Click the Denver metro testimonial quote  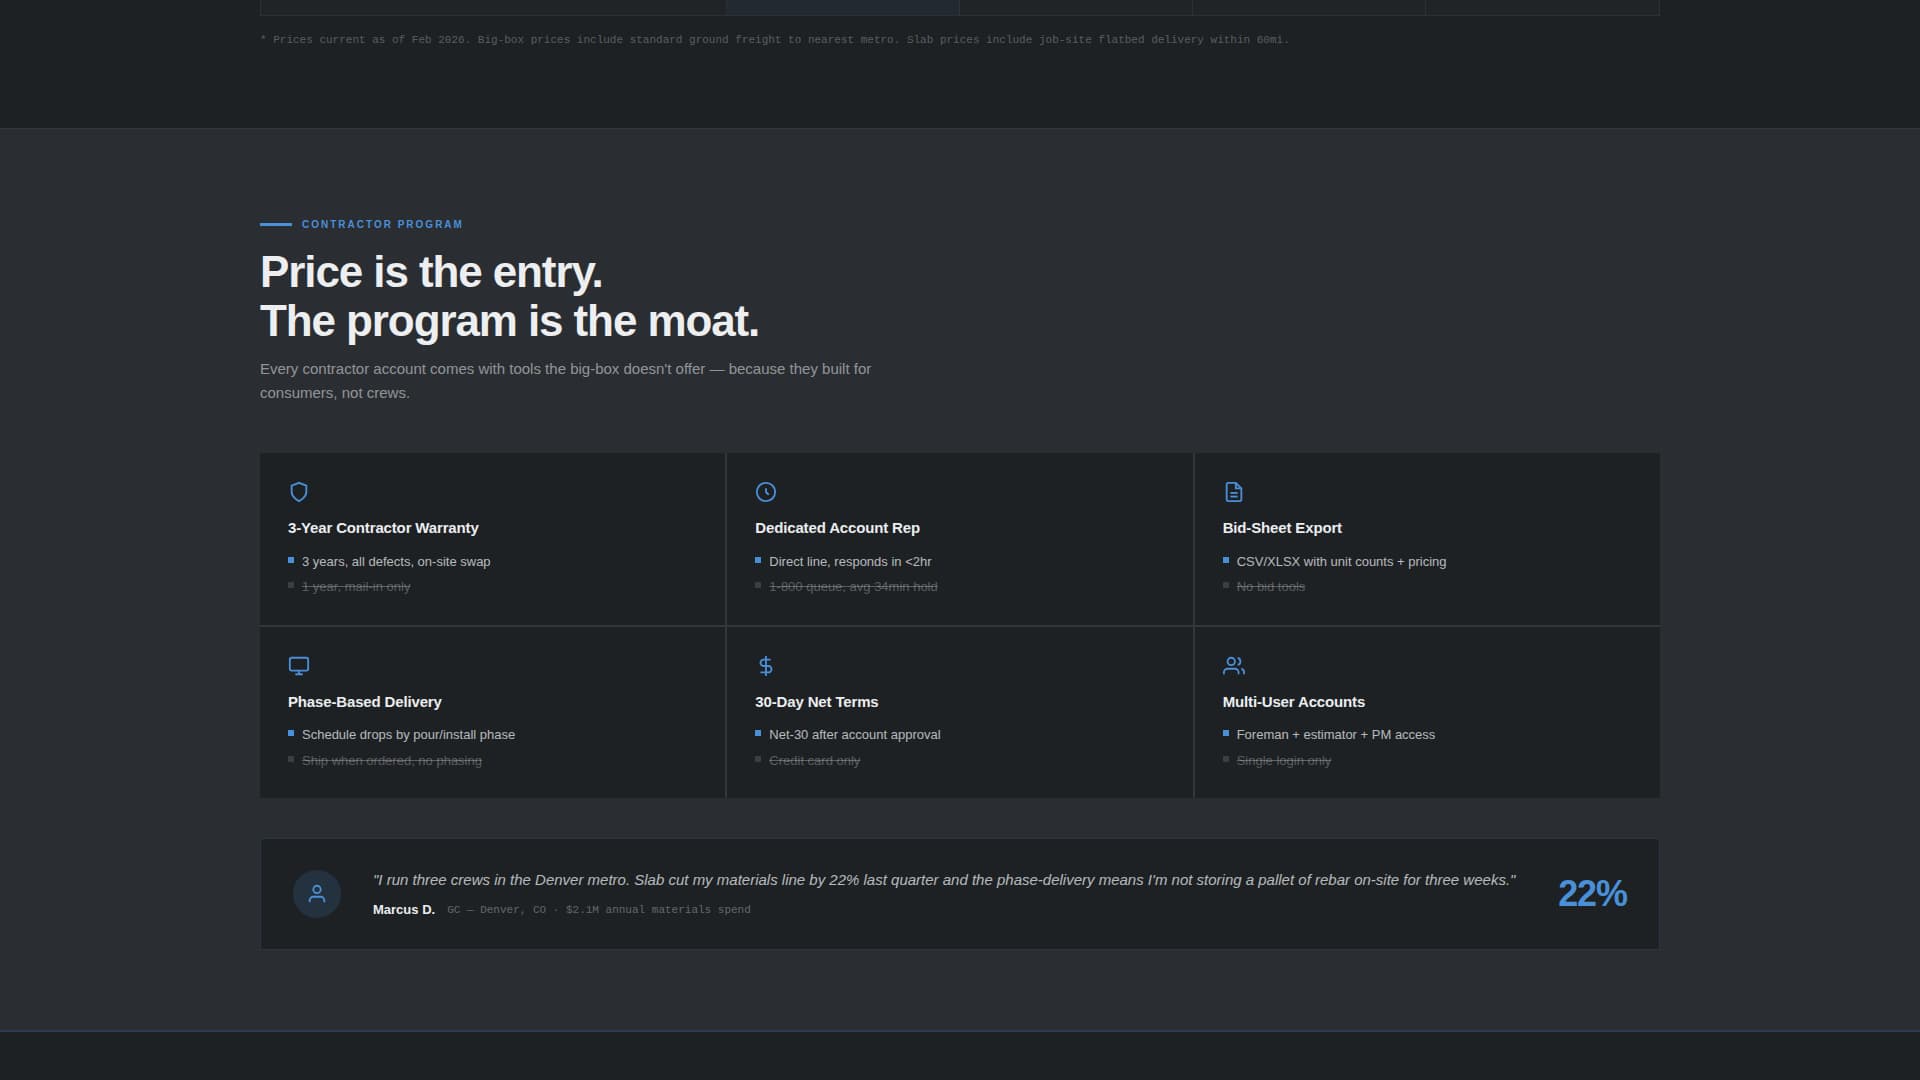coord(944,880)
